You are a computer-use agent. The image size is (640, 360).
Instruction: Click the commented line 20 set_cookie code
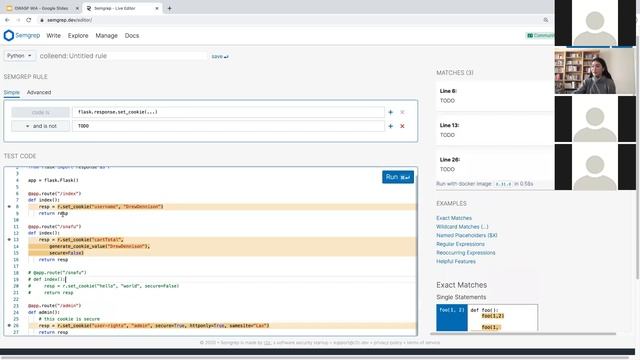click(x=103, y=286)
